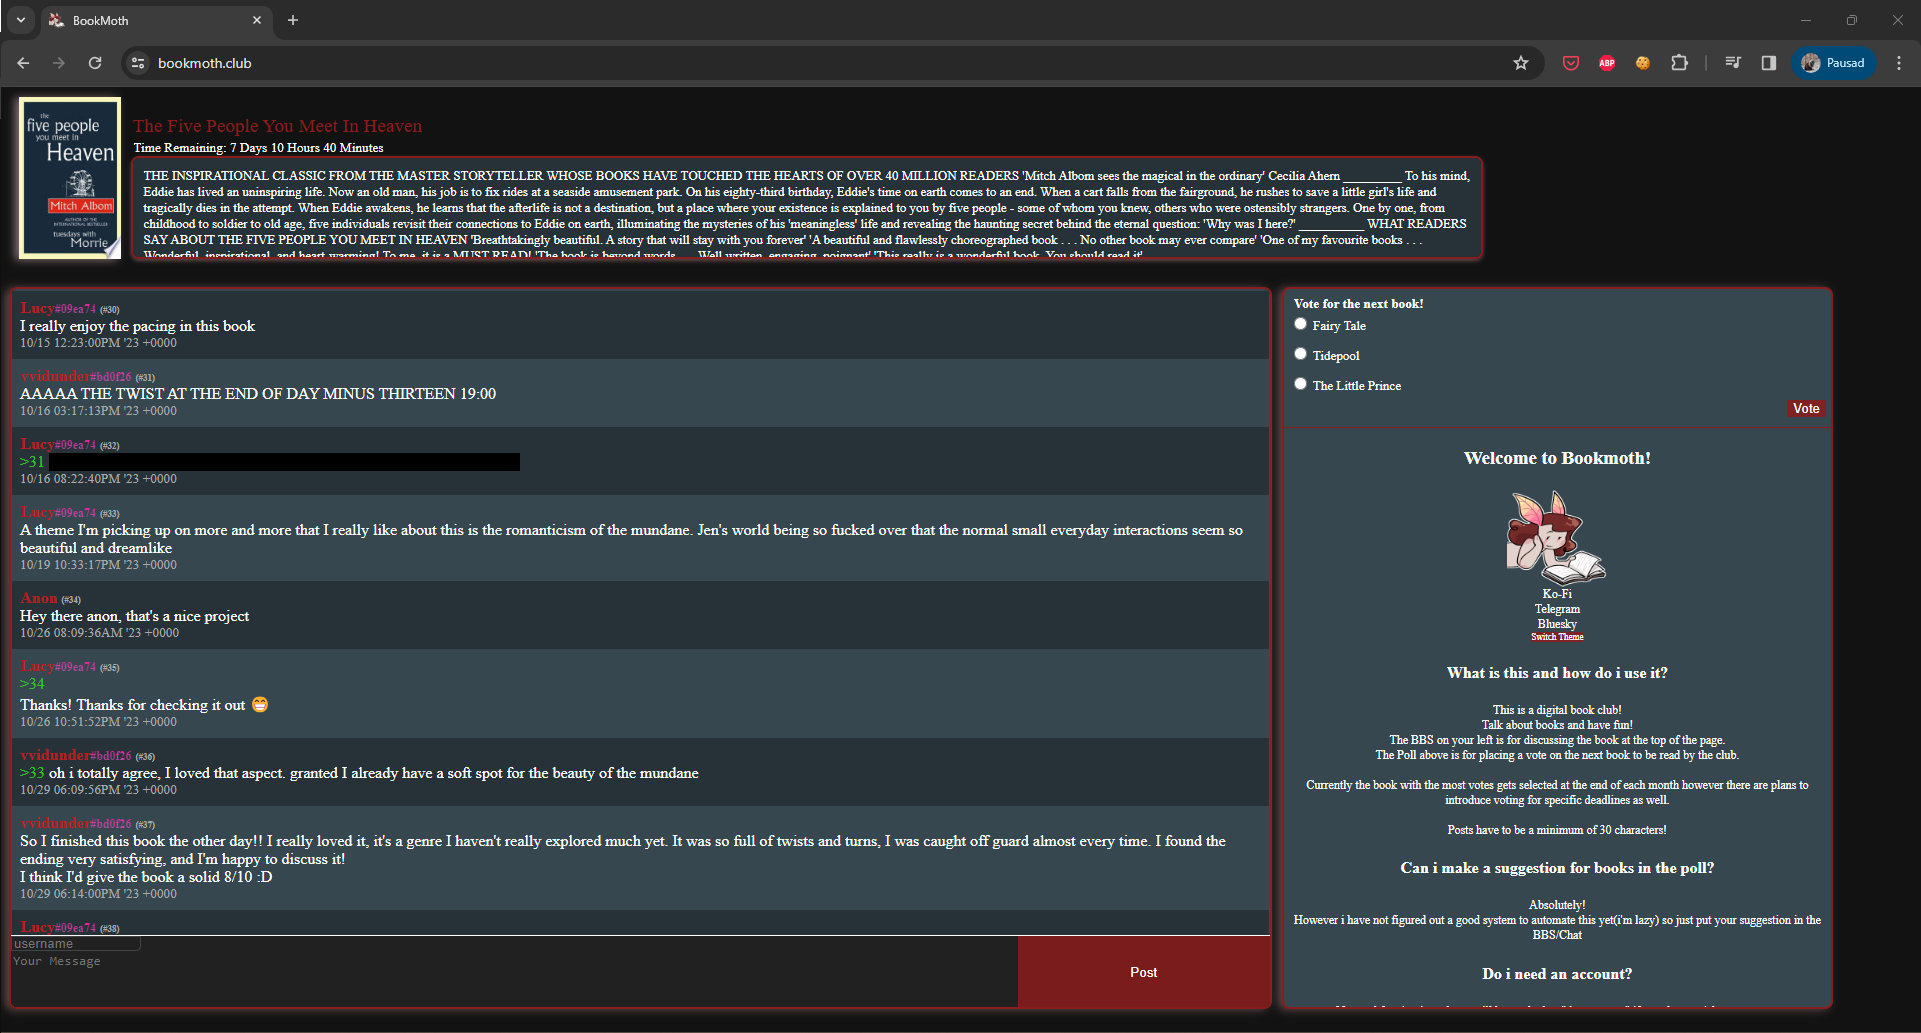The width and height of the screenshot is (1921, 1033).
Task: Select the Tidepool radio option
Action: pos(1300,354)
